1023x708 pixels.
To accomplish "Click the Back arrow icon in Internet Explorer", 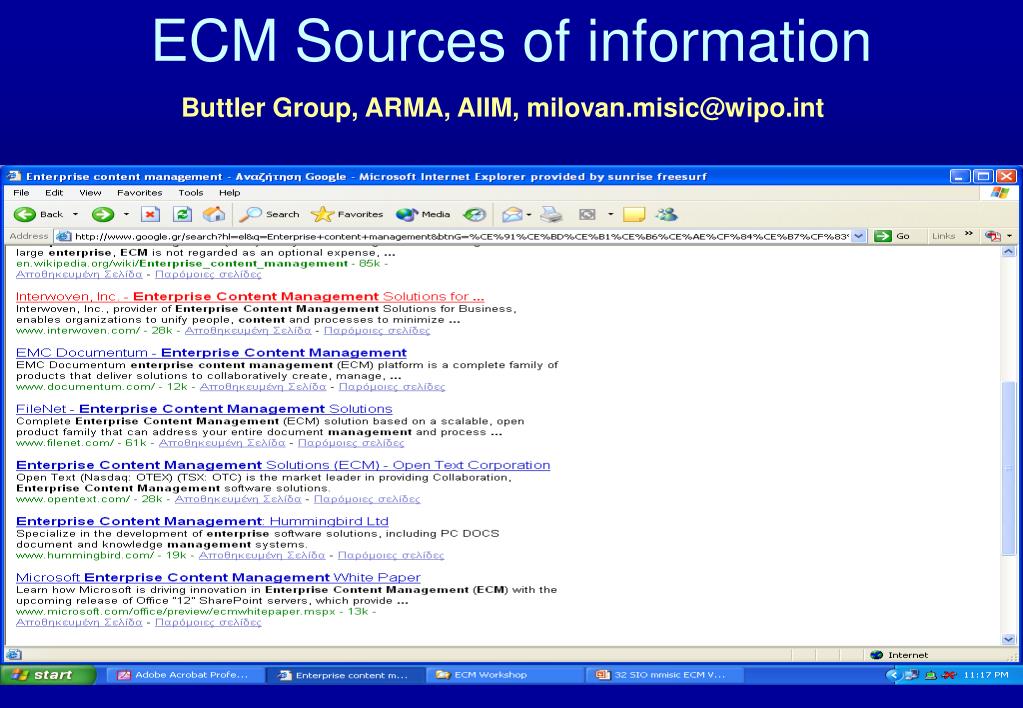I will (x=25, y=214).
